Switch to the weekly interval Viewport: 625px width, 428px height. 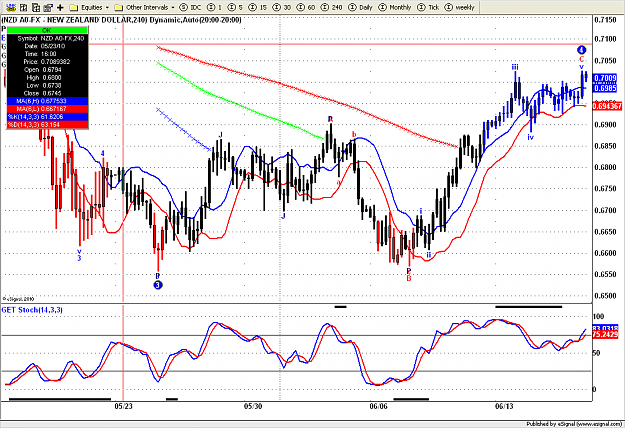[x=460, y=7]
